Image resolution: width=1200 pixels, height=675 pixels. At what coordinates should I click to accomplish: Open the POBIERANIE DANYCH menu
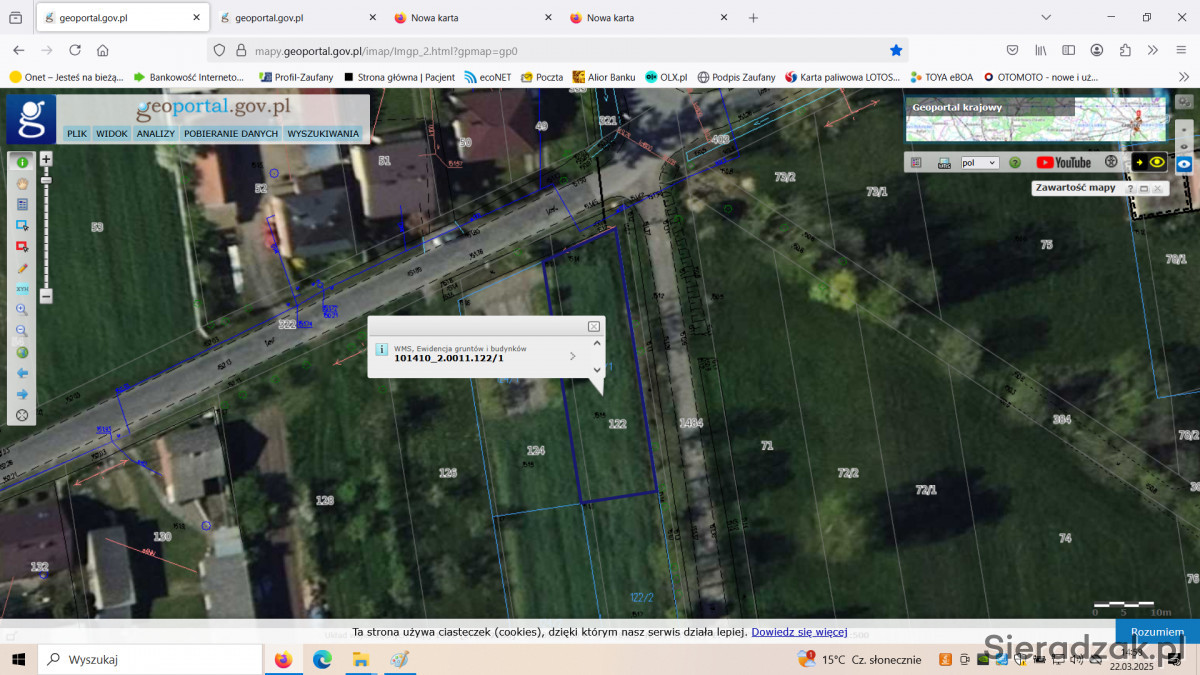231,133
